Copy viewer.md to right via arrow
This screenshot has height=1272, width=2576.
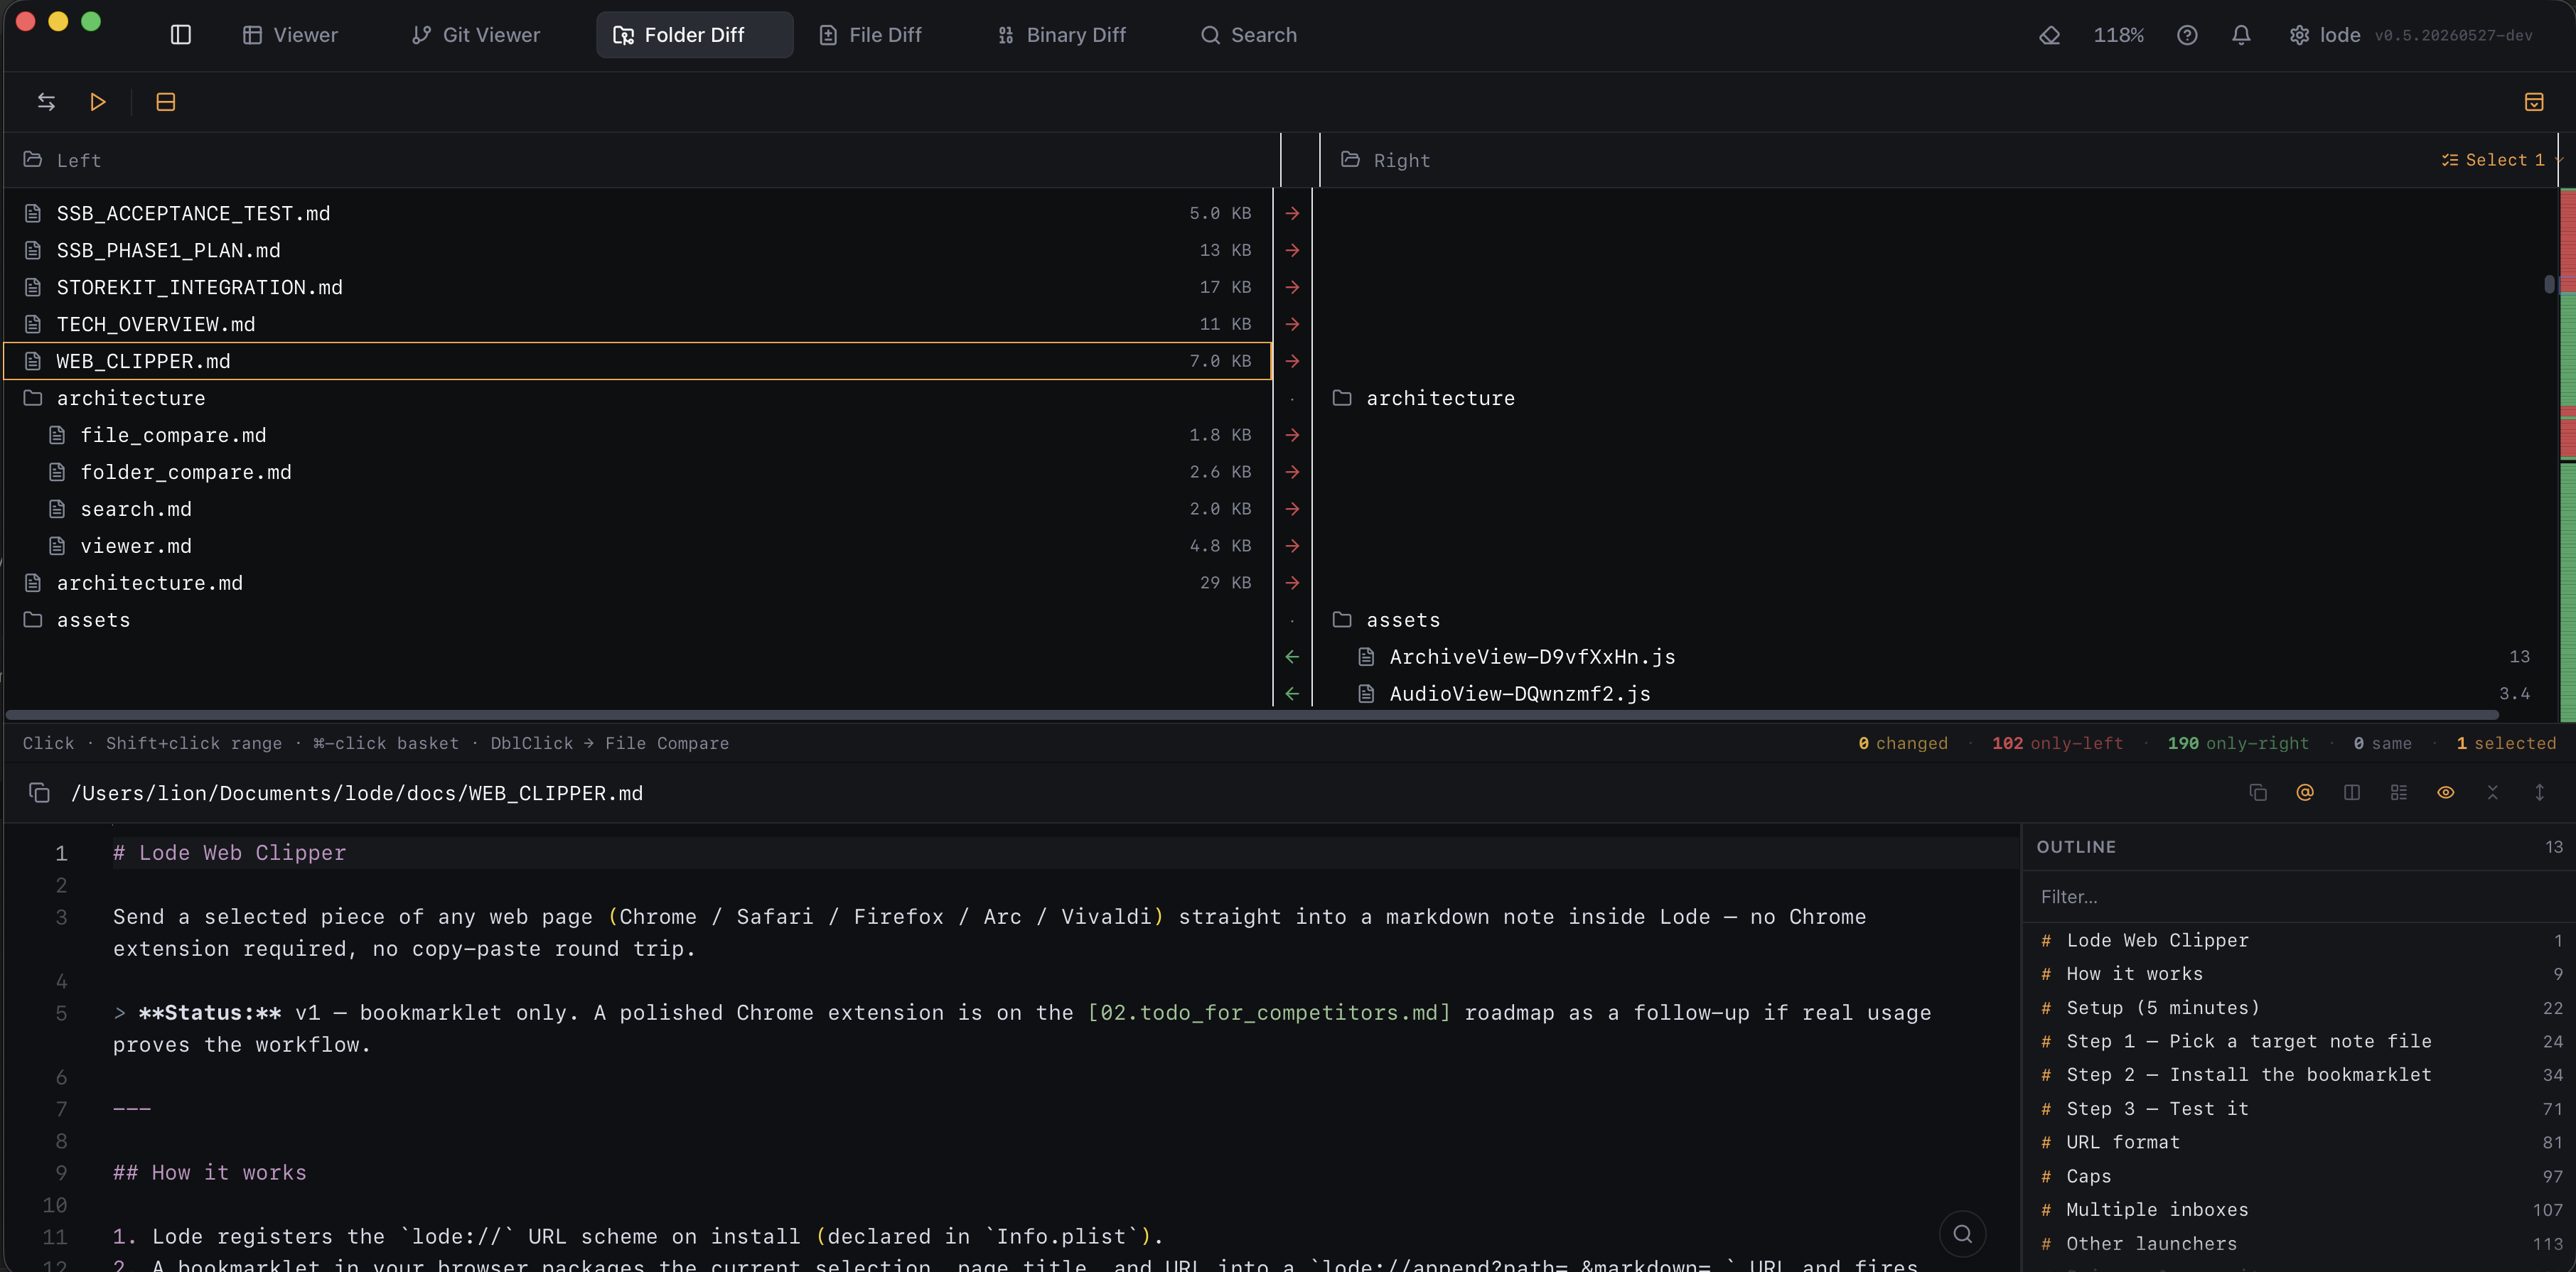1292,546
